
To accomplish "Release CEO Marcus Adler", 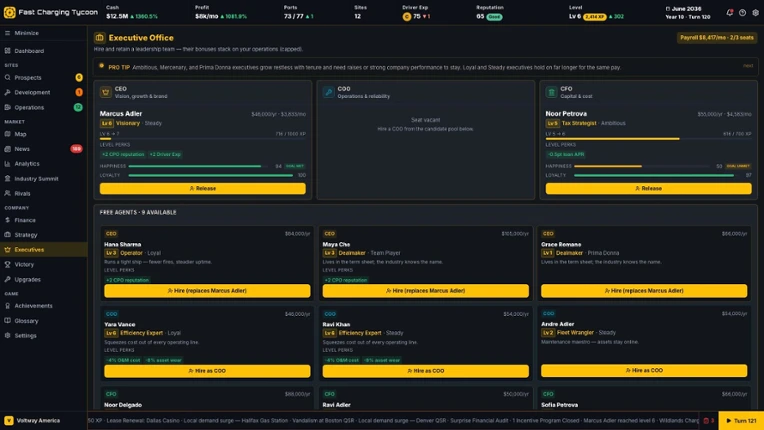I will pyautogui.click(x=203, y=188).
